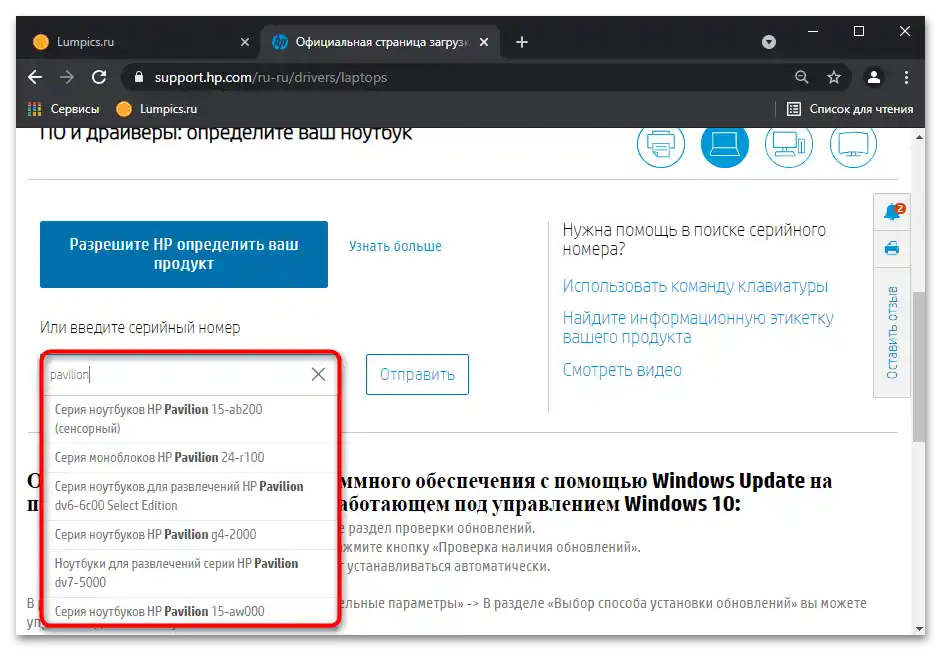Open the tab search dropdown
This screenshot has width=941, height=651.
coord(769,42)
